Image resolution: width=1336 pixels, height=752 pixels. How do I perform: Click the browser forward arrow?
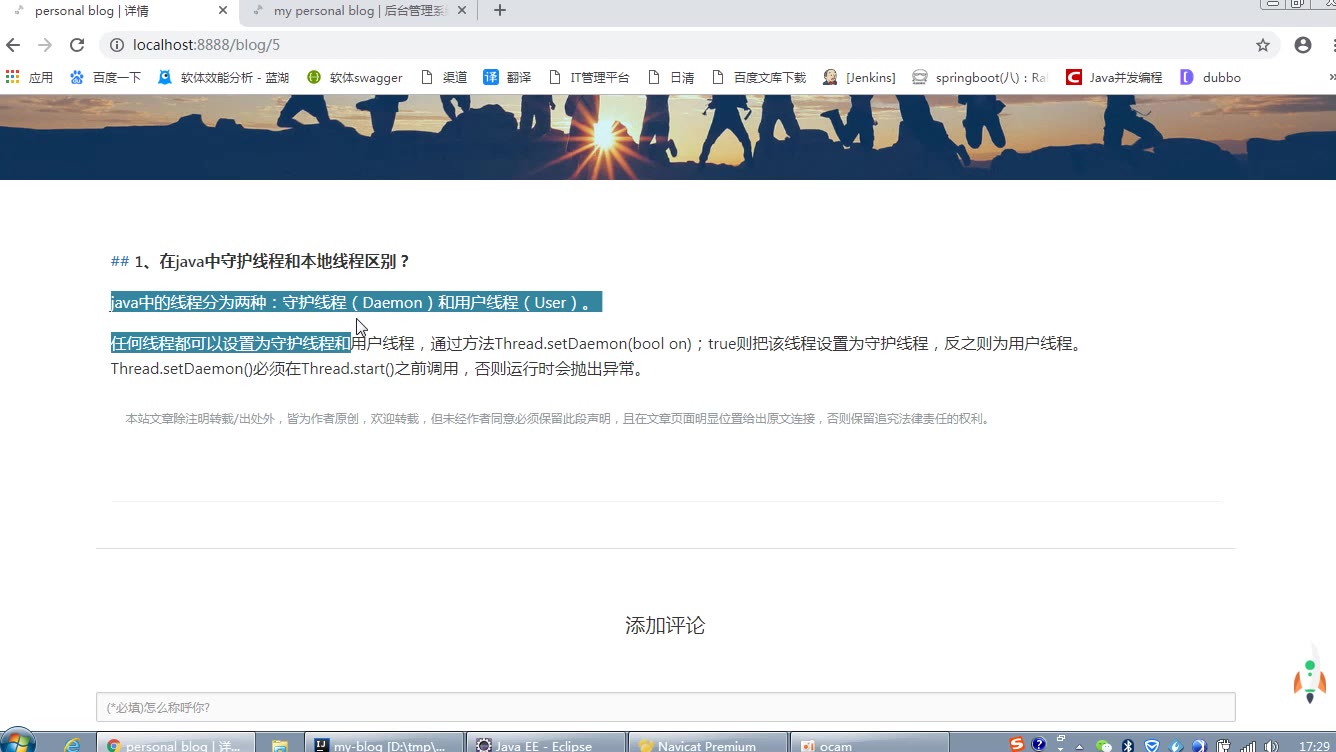[45, 45]
